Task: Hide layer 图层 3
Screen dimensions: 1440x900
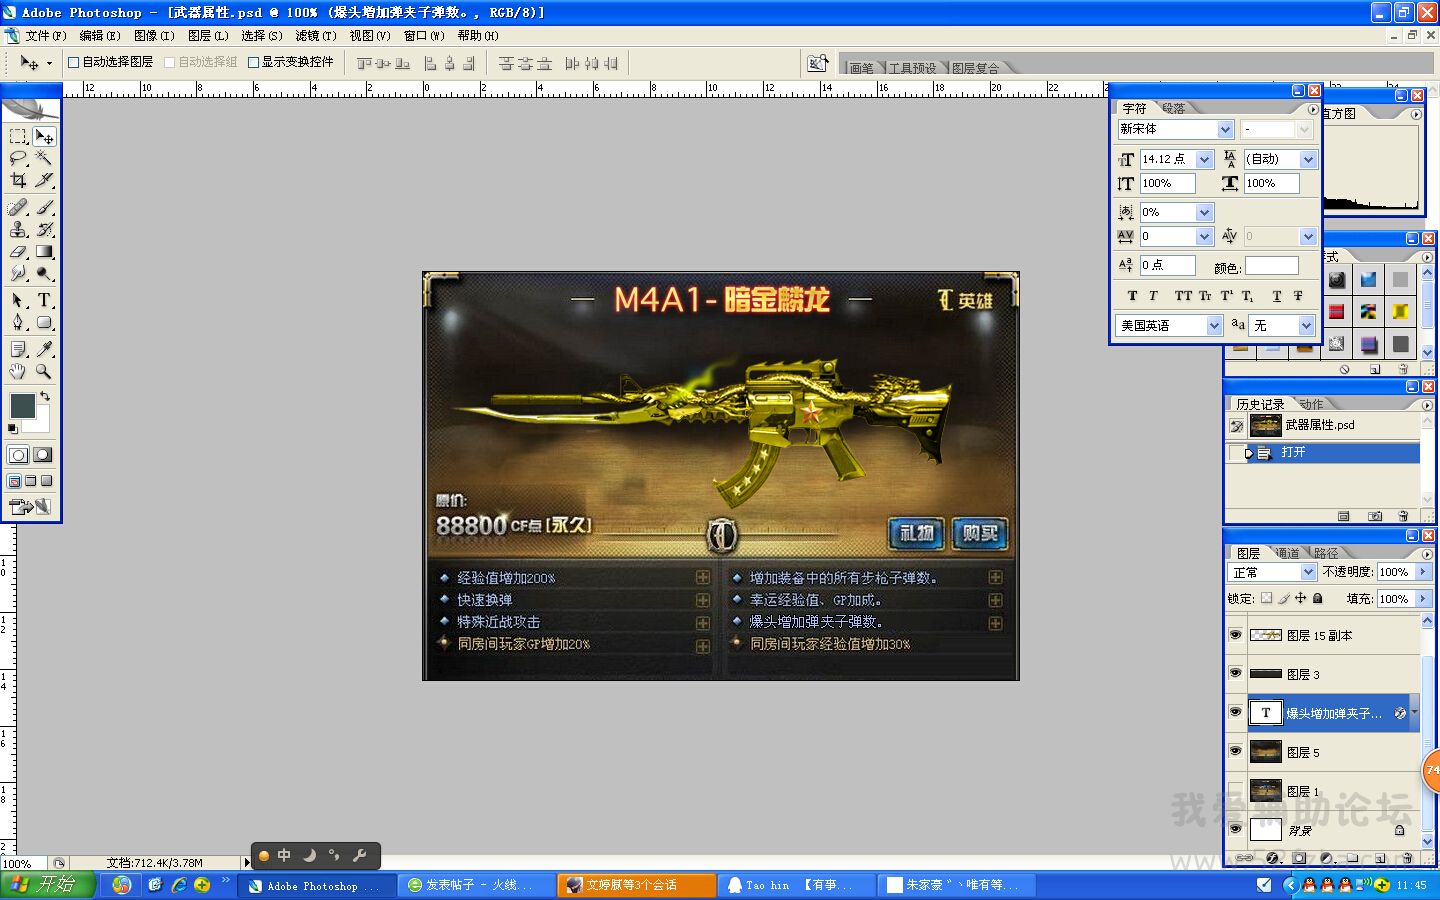Action: point(1236,674)
